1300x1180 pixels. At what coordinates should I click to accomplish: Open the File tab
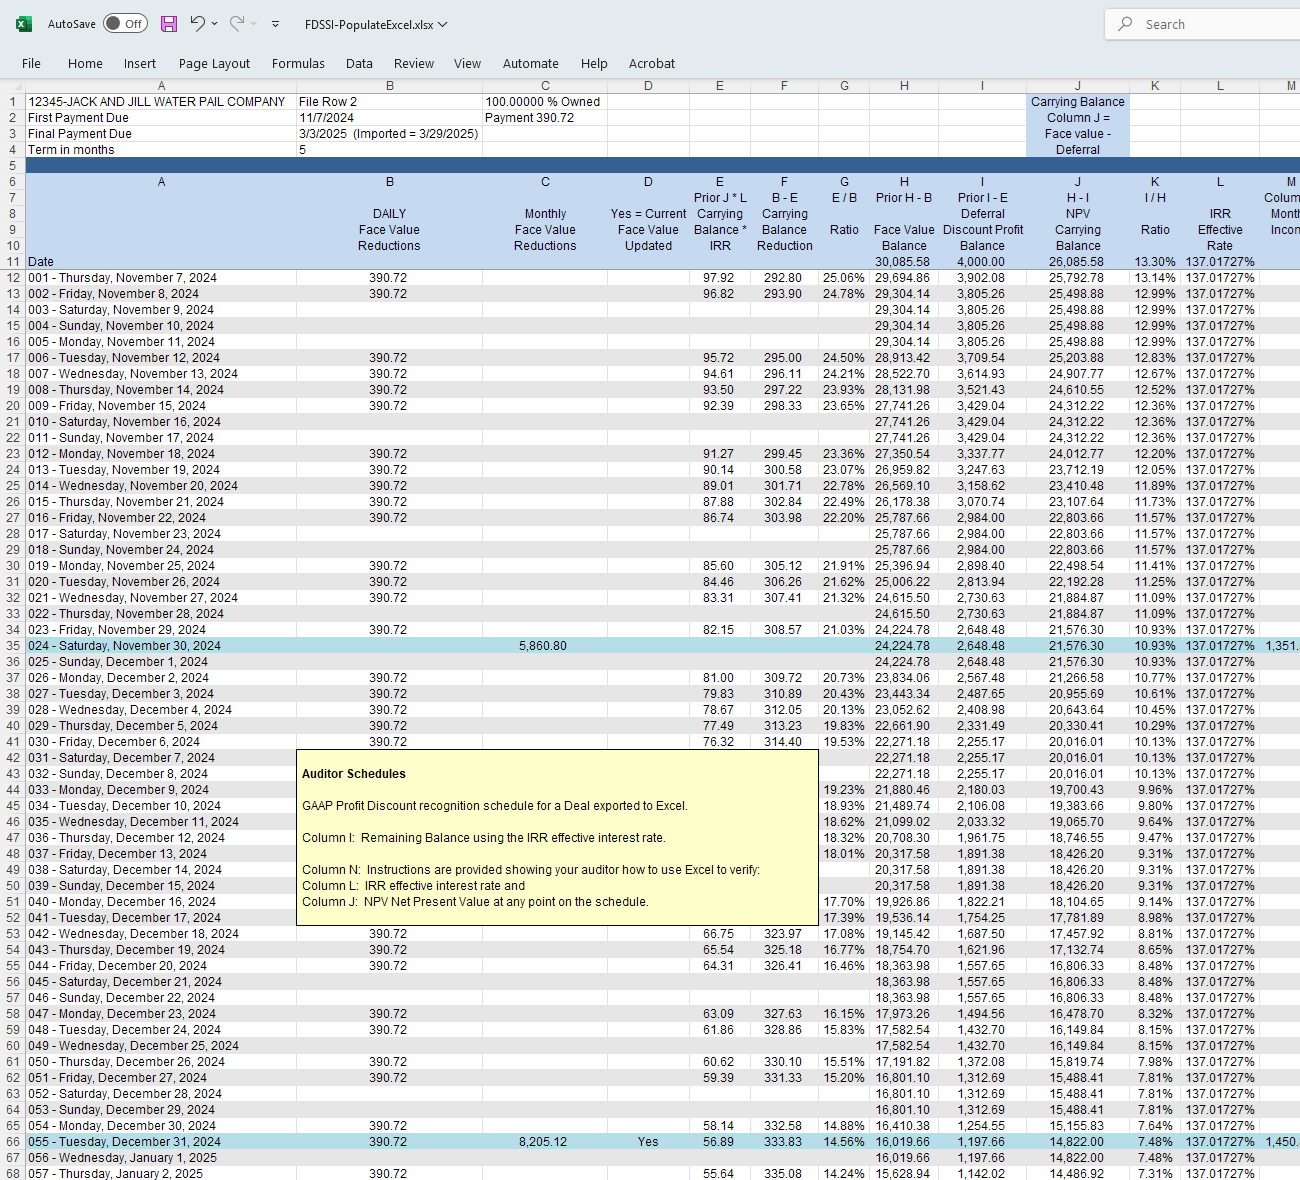point(32,63)
